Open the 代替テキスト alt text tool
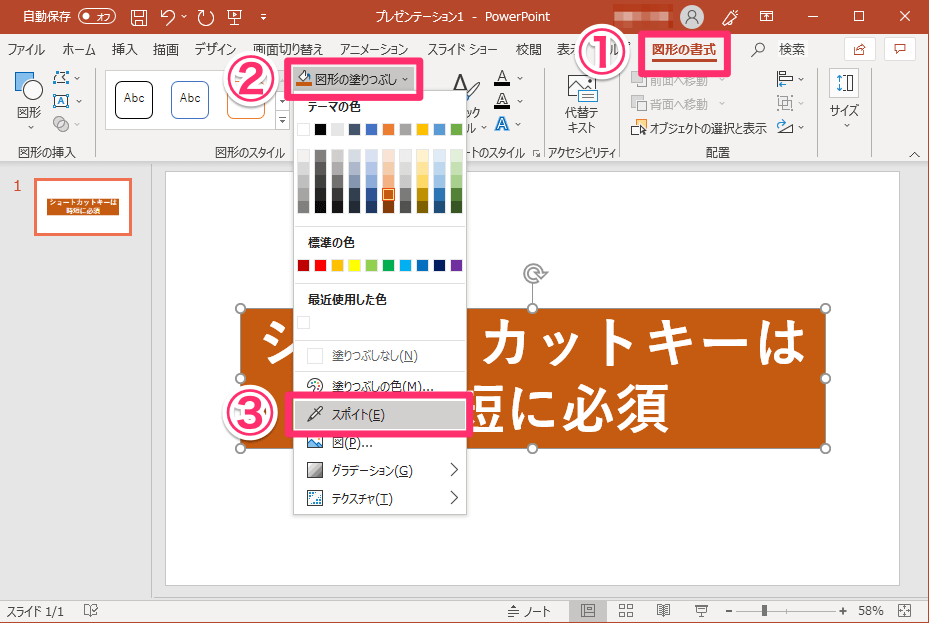The image size is (929, 623). coord(581,105)
